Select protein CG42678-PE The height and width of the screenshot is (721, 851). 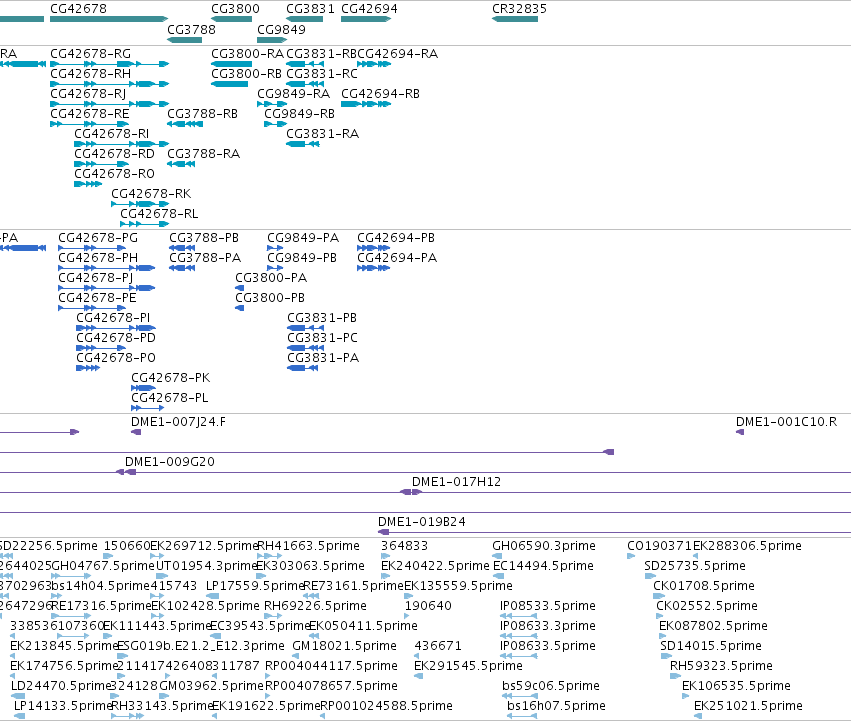tap(92, 308)
